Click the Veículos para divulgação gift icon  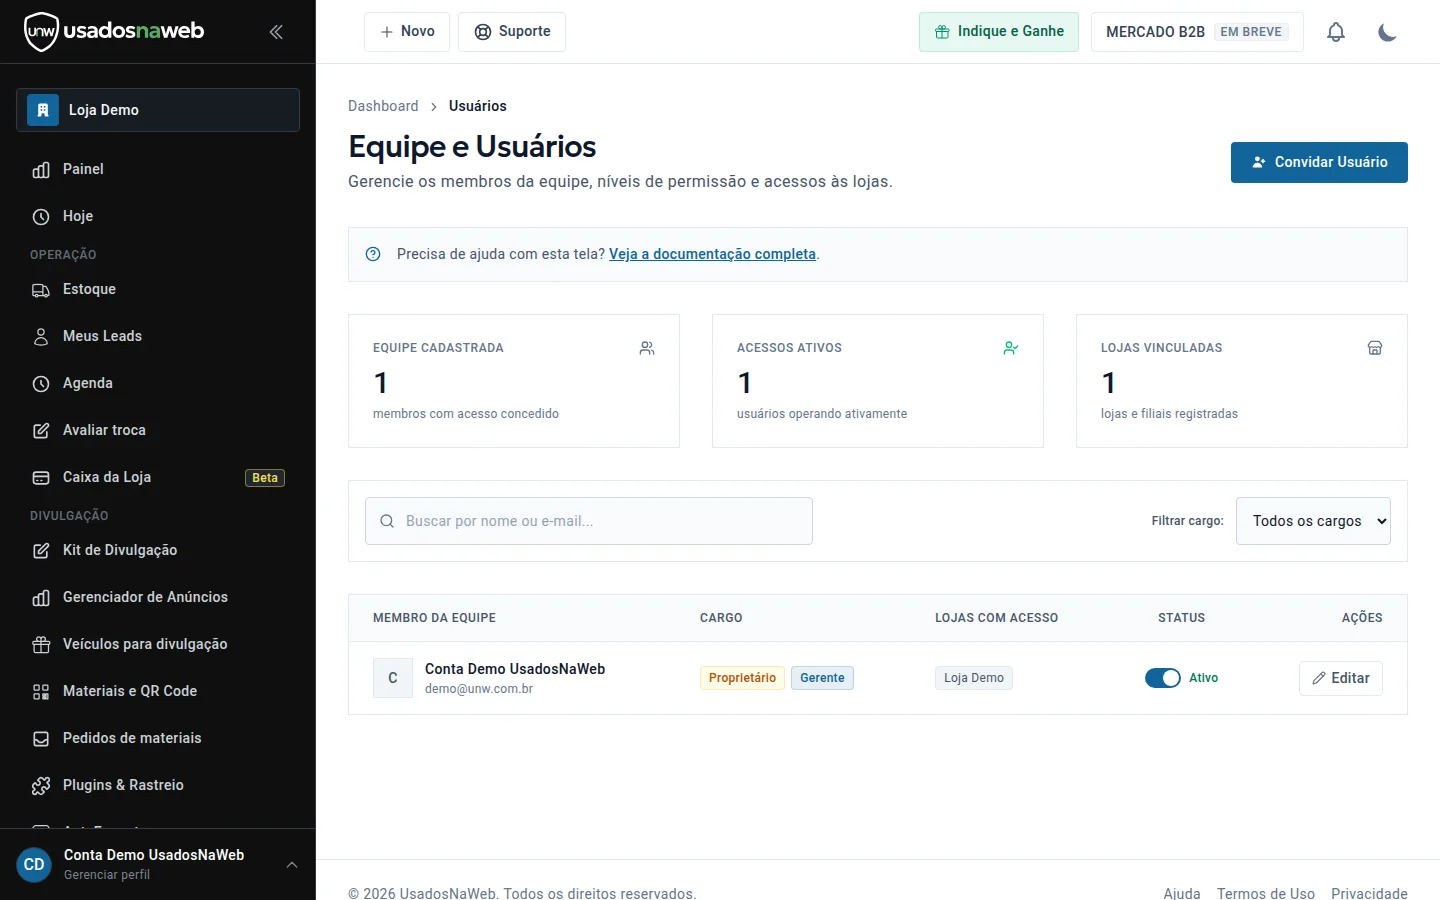click(41, 645)
